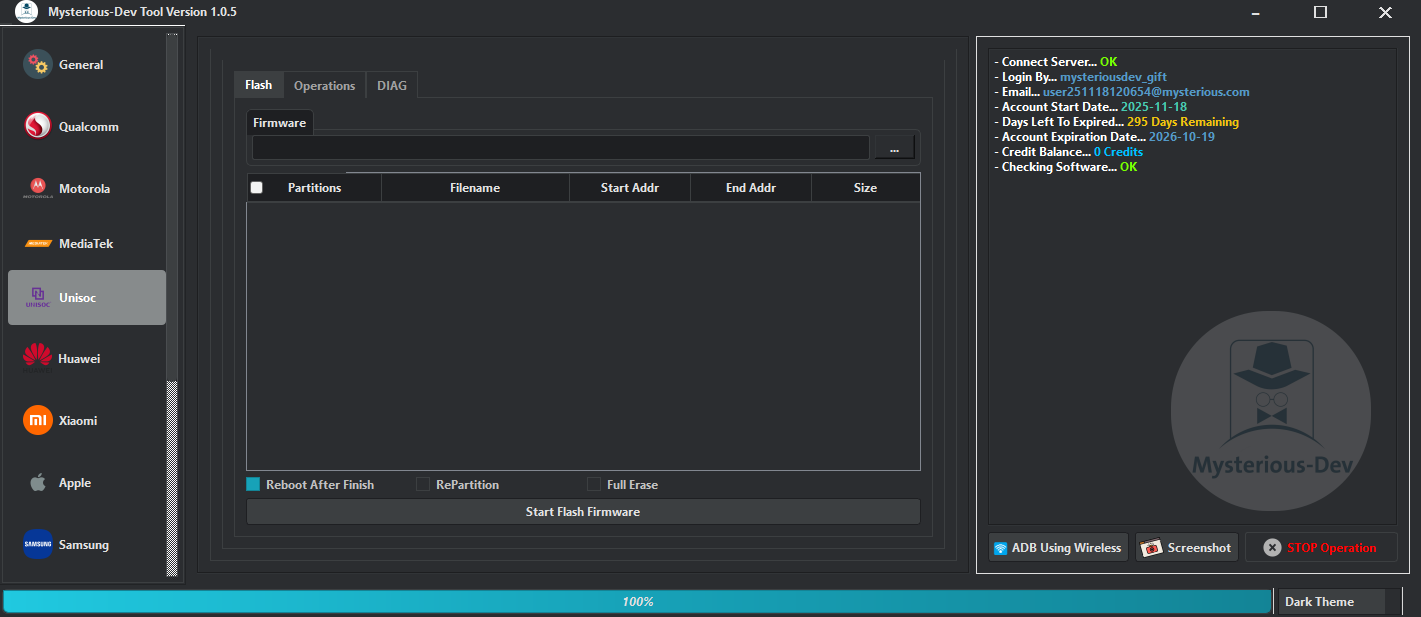Click ADB Using Wireless button

1057,547
